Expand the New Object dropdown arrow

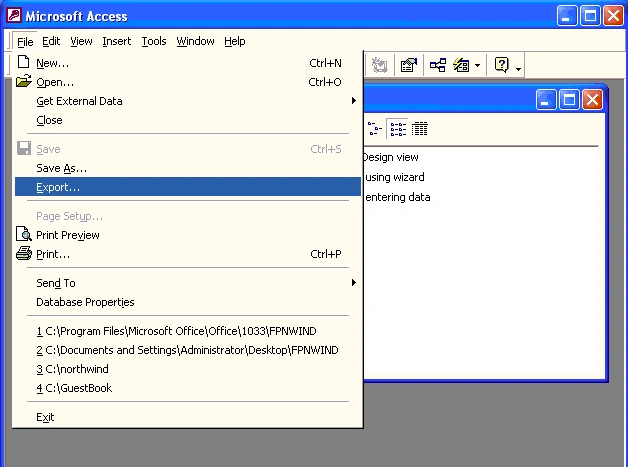coord(477,65)
